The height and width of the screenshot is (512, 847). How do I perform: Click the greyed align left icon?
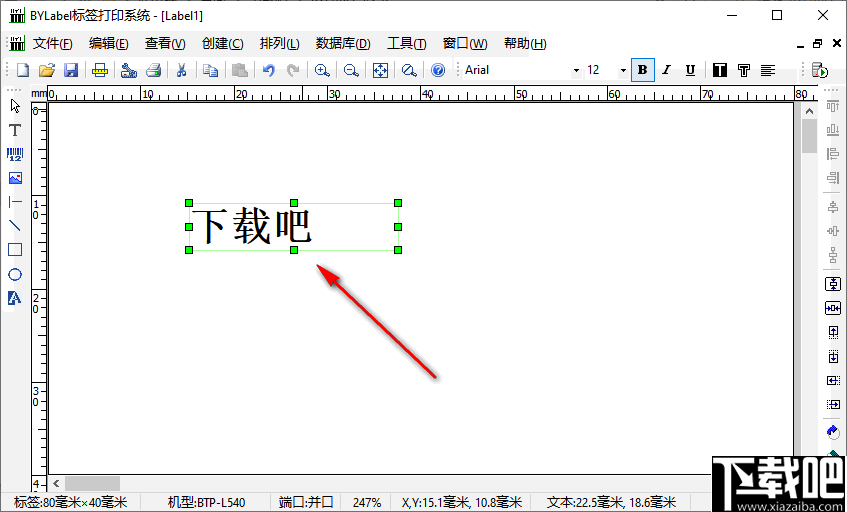pyautogui.click(x=833, y=154)
